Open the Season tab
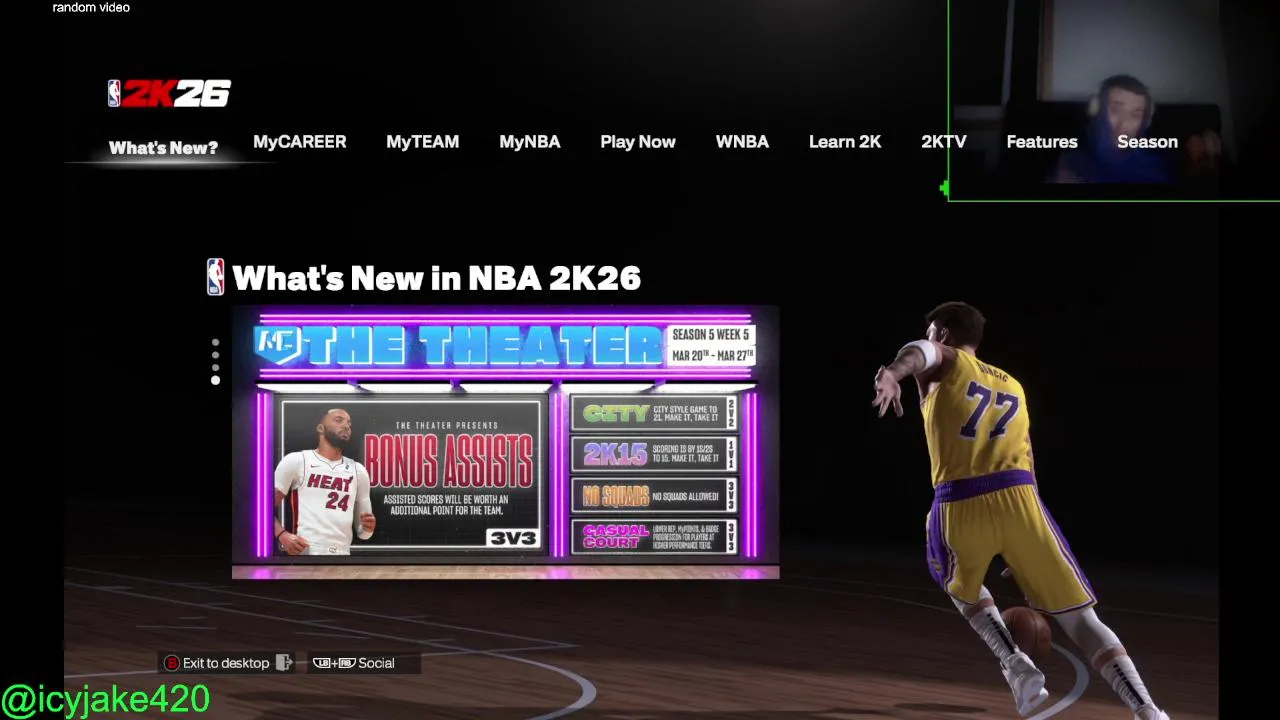Image resolution: width=1280 pixels, height=720 pixels. pyautogui.click(x=1147, y=142)
